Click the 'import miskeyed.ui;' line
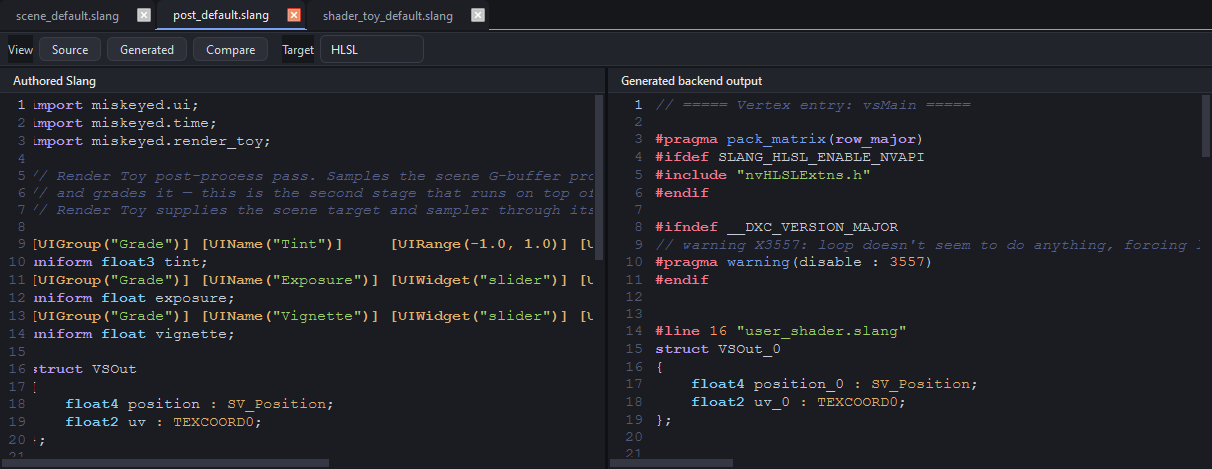The height and width of the screenshot is (469, 1212). 116,105
